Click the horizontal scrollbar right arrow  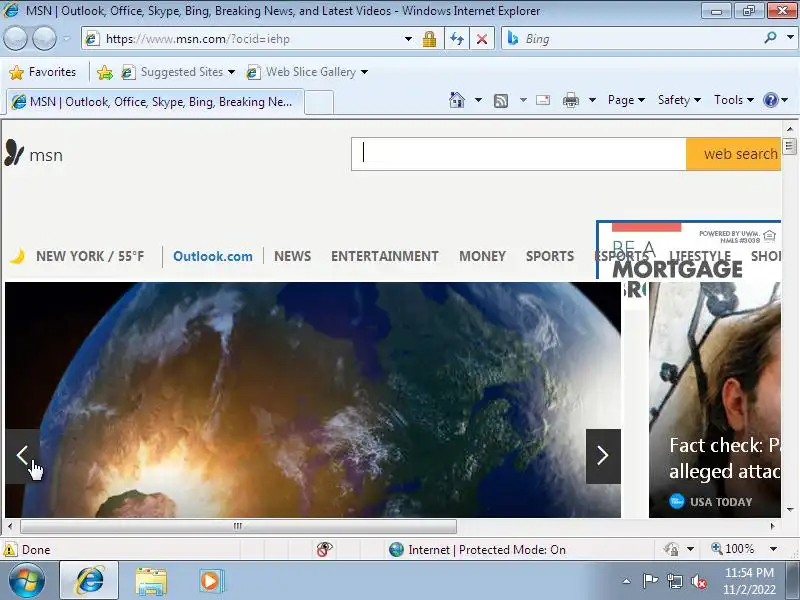(772, 526)
